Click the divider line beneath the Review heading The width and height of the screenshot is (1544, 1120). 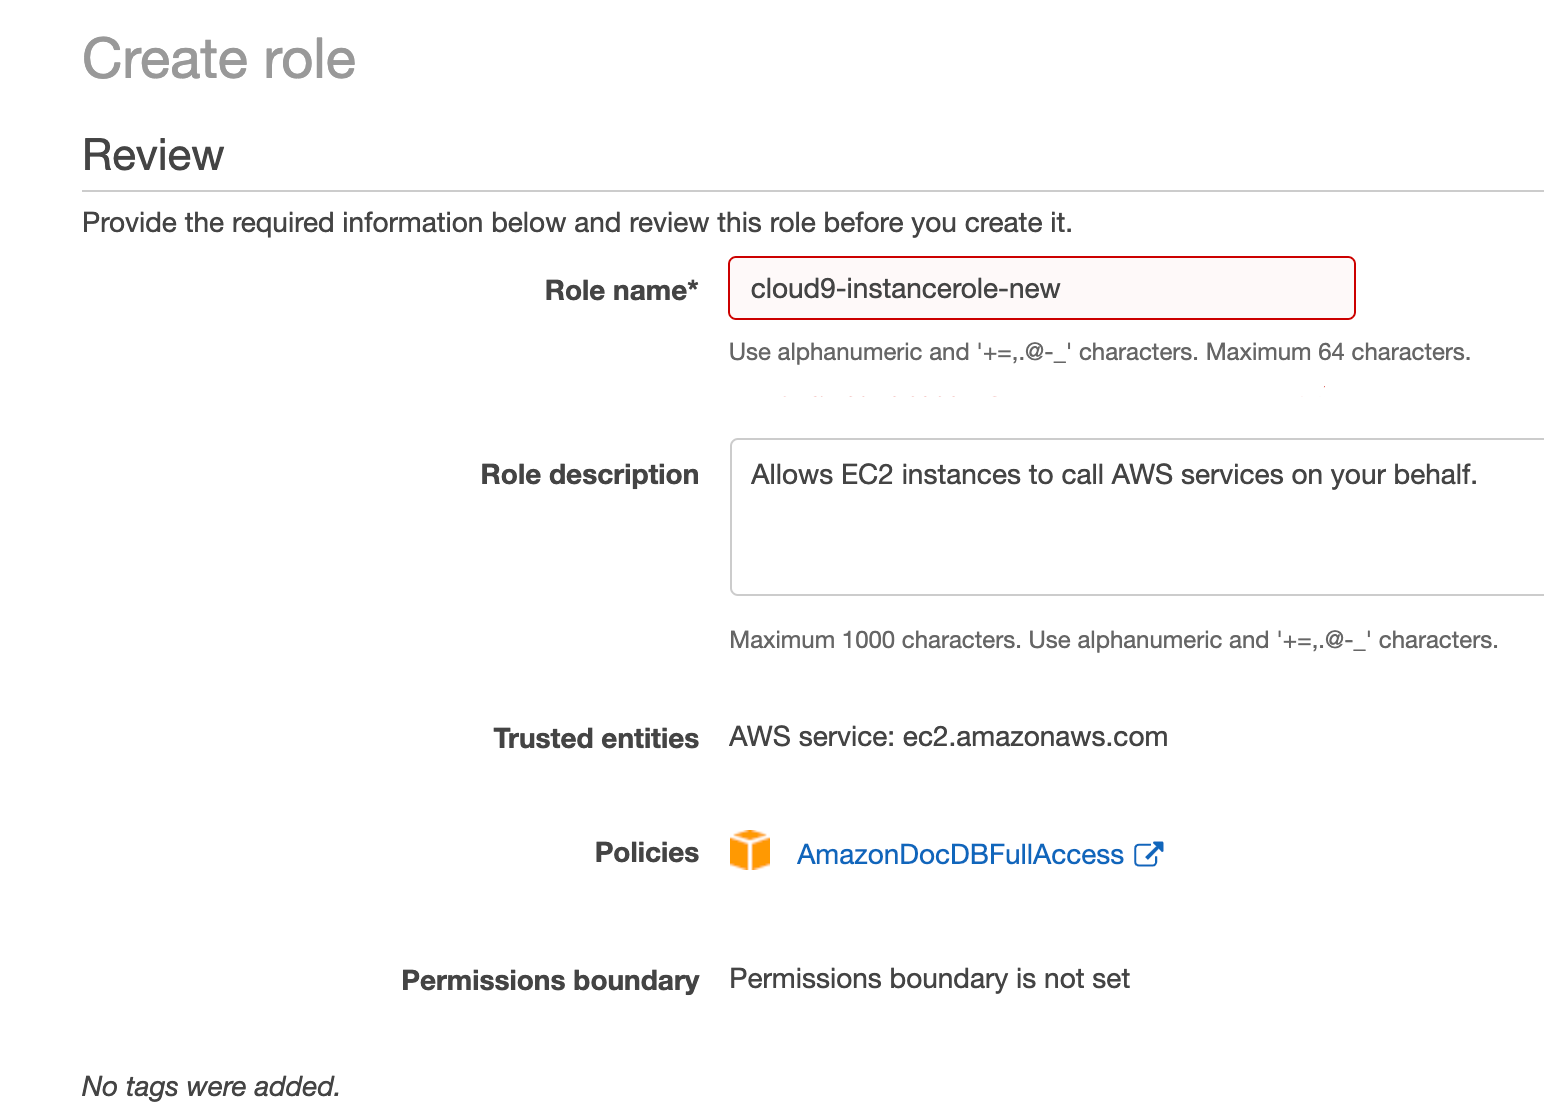(813, 190)
